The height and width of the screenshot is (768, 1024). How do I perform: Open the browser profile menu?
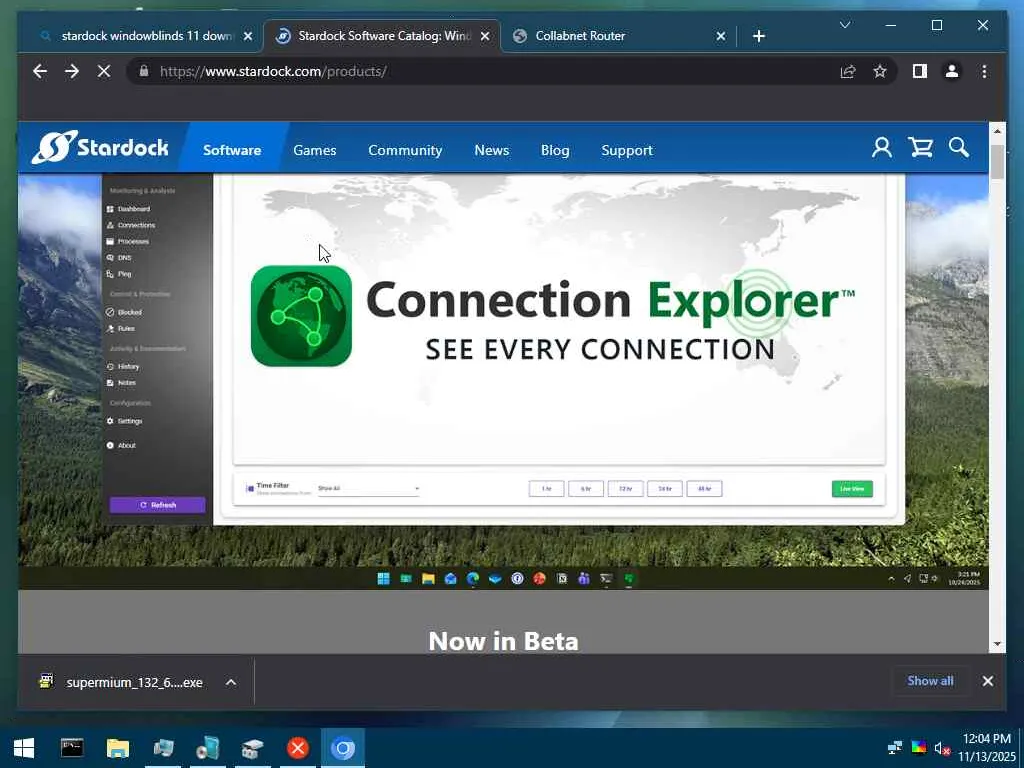pos(952,71)
